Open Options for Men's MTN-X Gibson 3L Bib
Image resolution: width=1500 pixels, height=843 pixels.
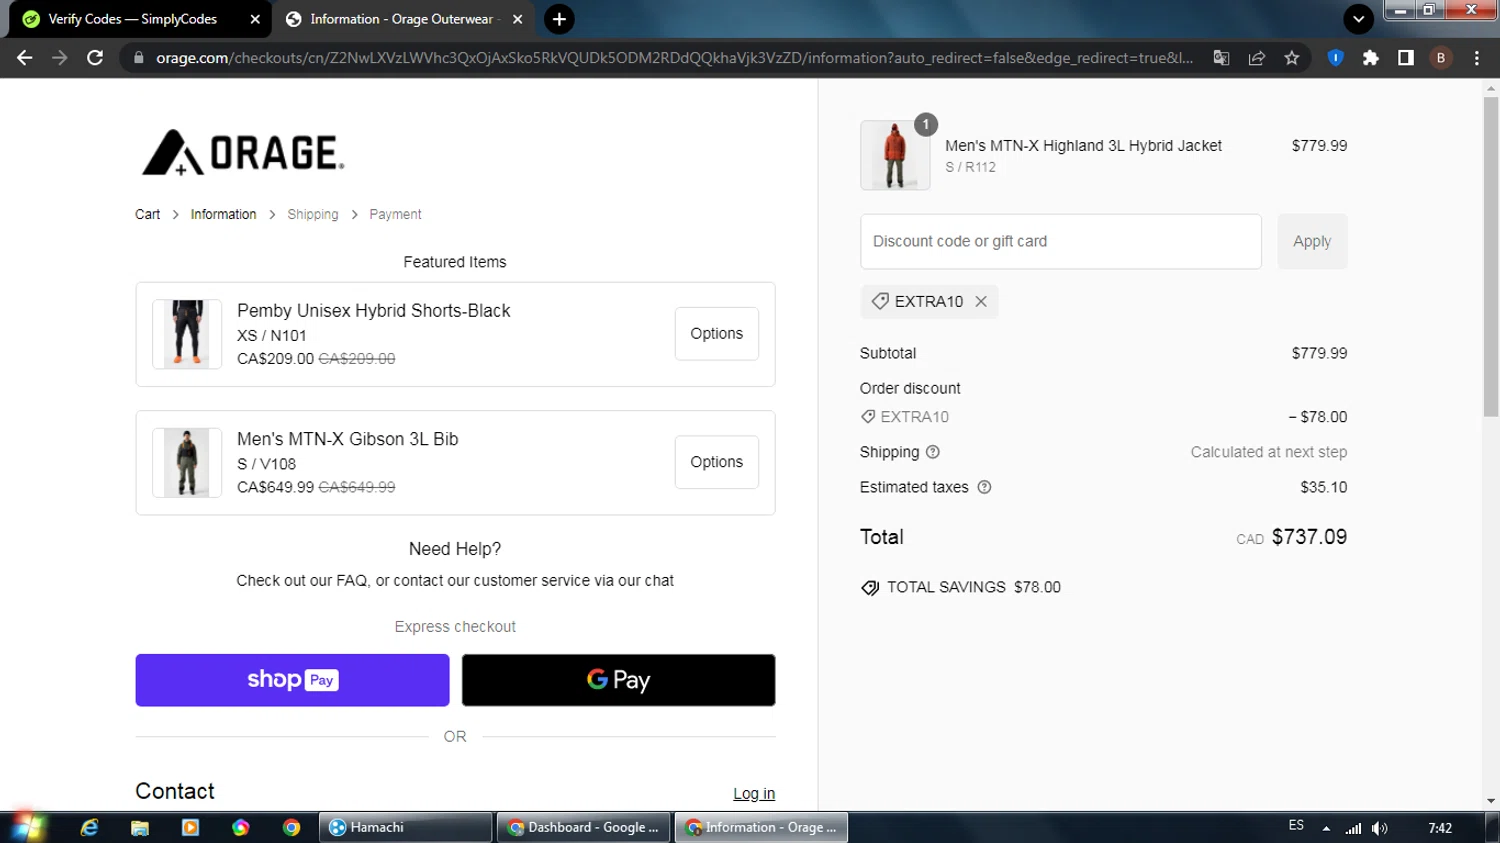[x=716, y=462]
